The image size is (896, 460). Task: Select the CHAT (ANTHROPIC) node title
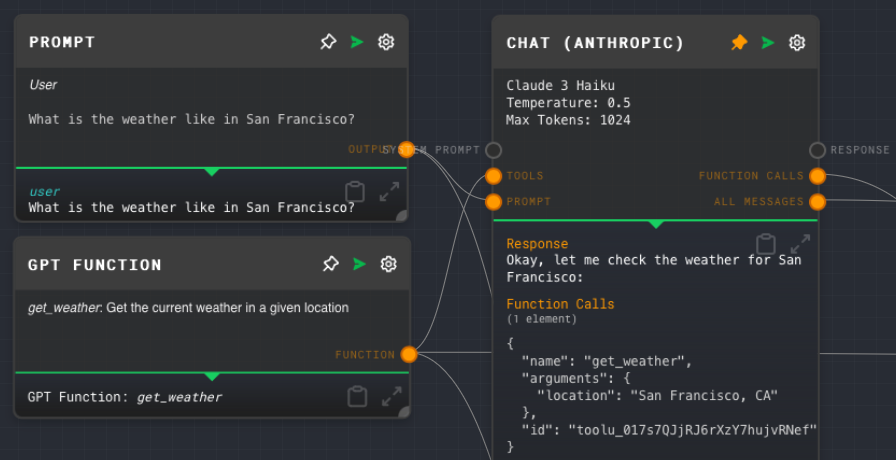coord(595,43)
